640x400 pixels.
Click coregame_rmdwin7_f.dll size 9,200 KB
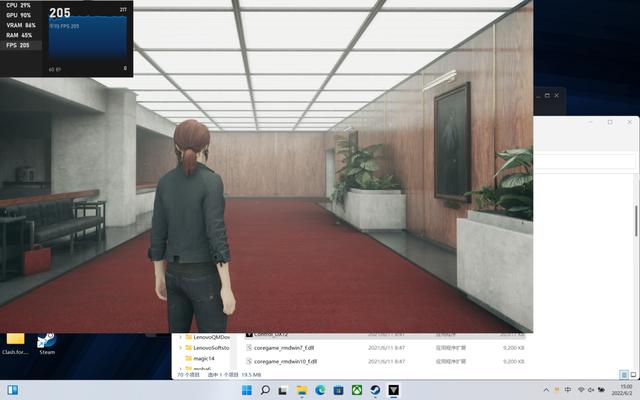pyautogui.click(x=513, y=348)
